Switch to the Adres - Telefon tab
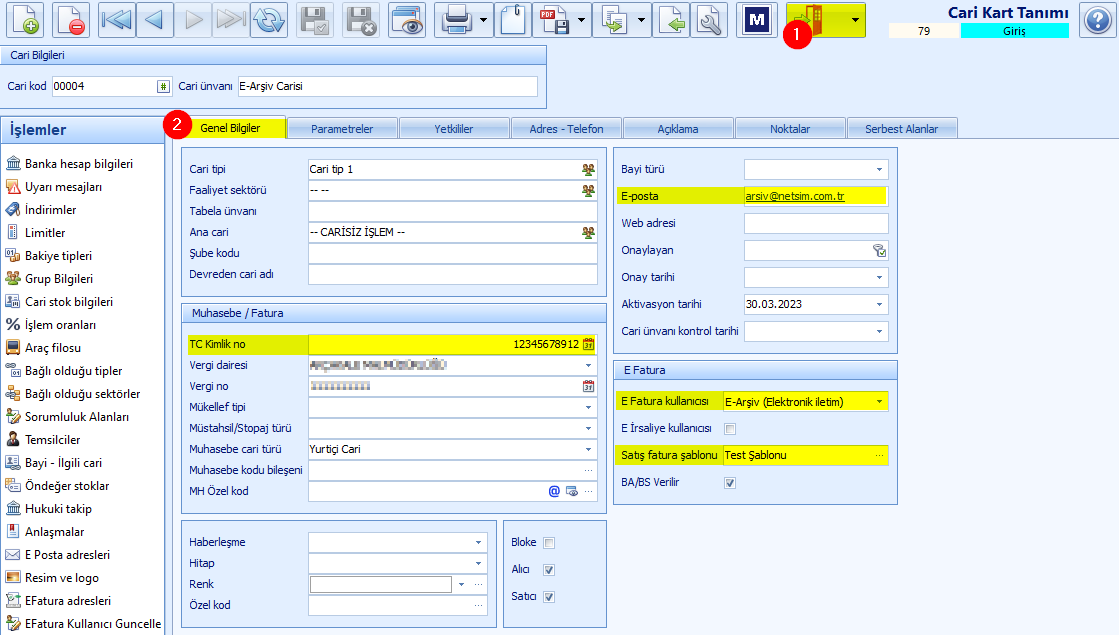The width and height of the screenshot is (1119, 635). 566,129
